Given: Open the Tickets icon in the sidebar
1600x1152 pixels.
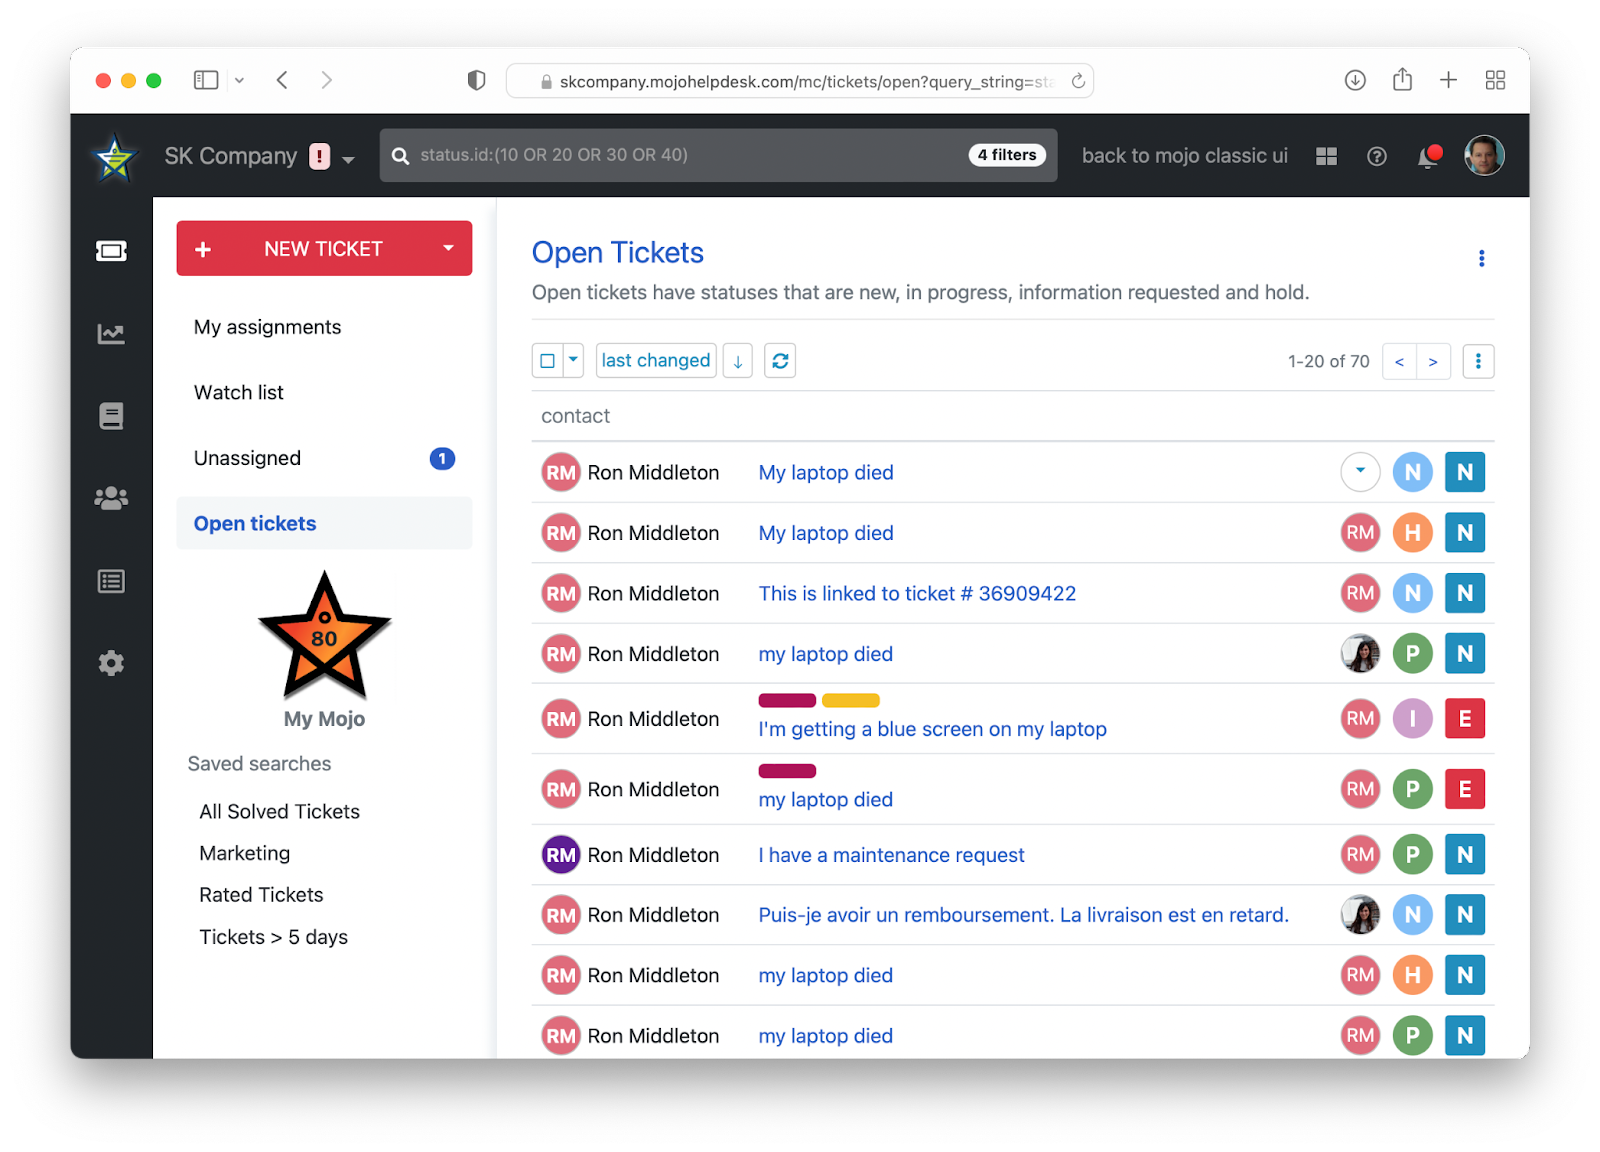Looking at the screenshot, I should pyautogui.click(x=111, y=251).
